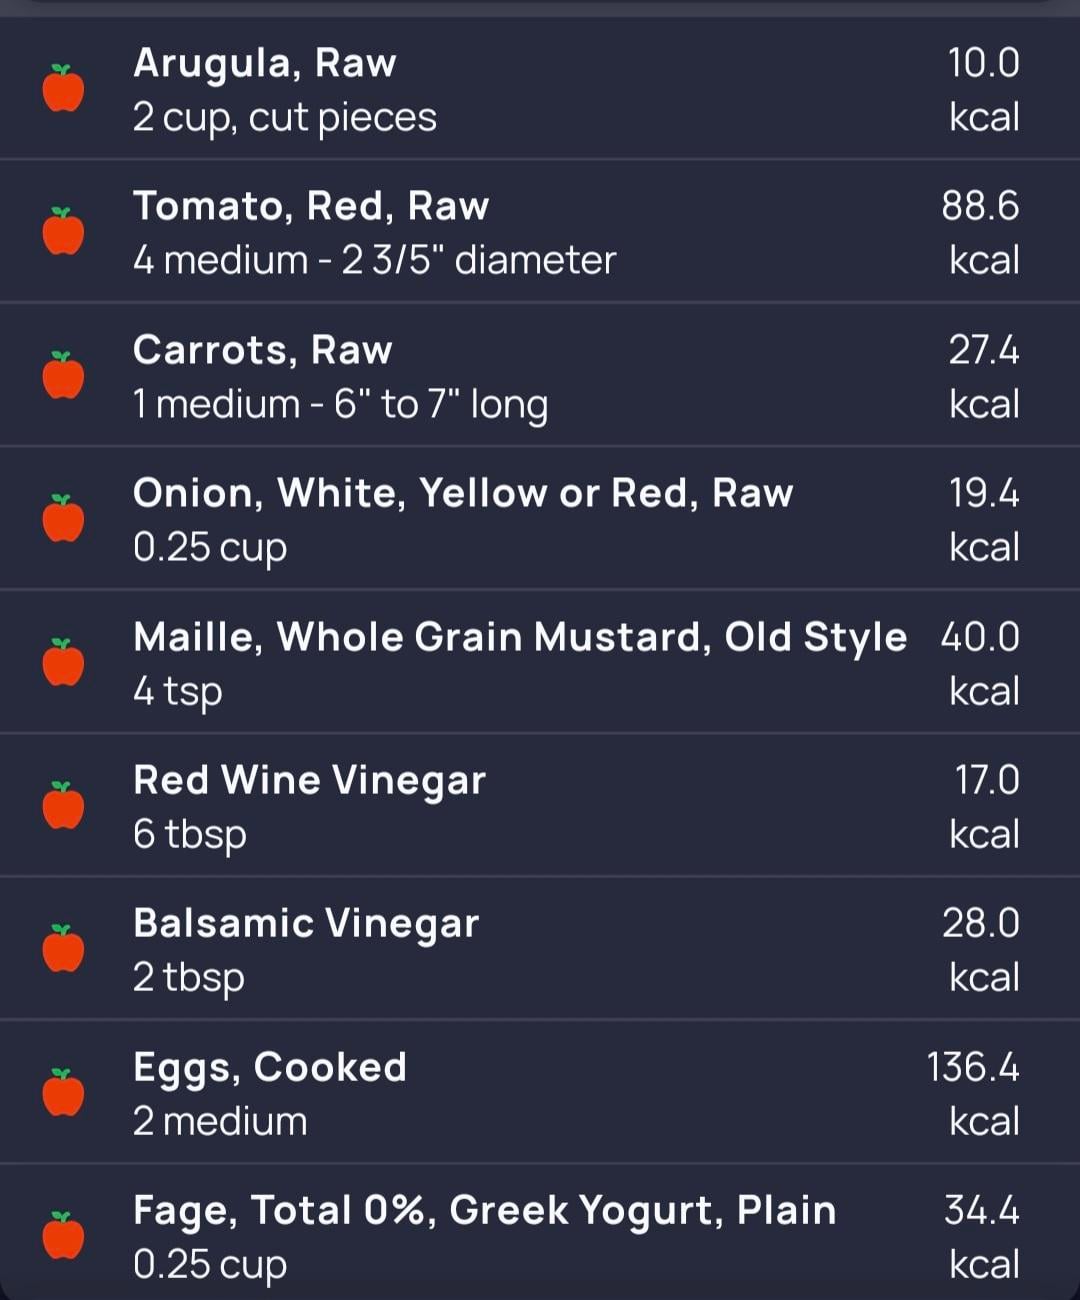
Task: Tap the apple icon next to Balsamic Vinegar
Action: pos(63,949)
